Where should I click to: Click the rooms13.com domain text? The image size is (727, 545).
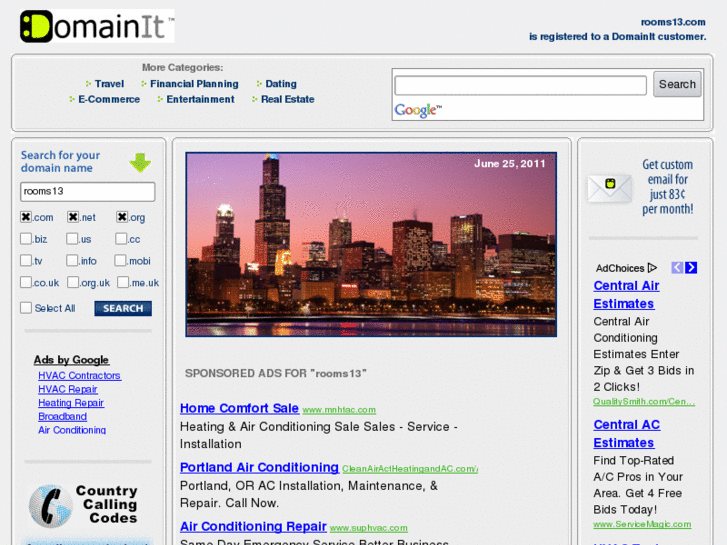coord(673,22)
